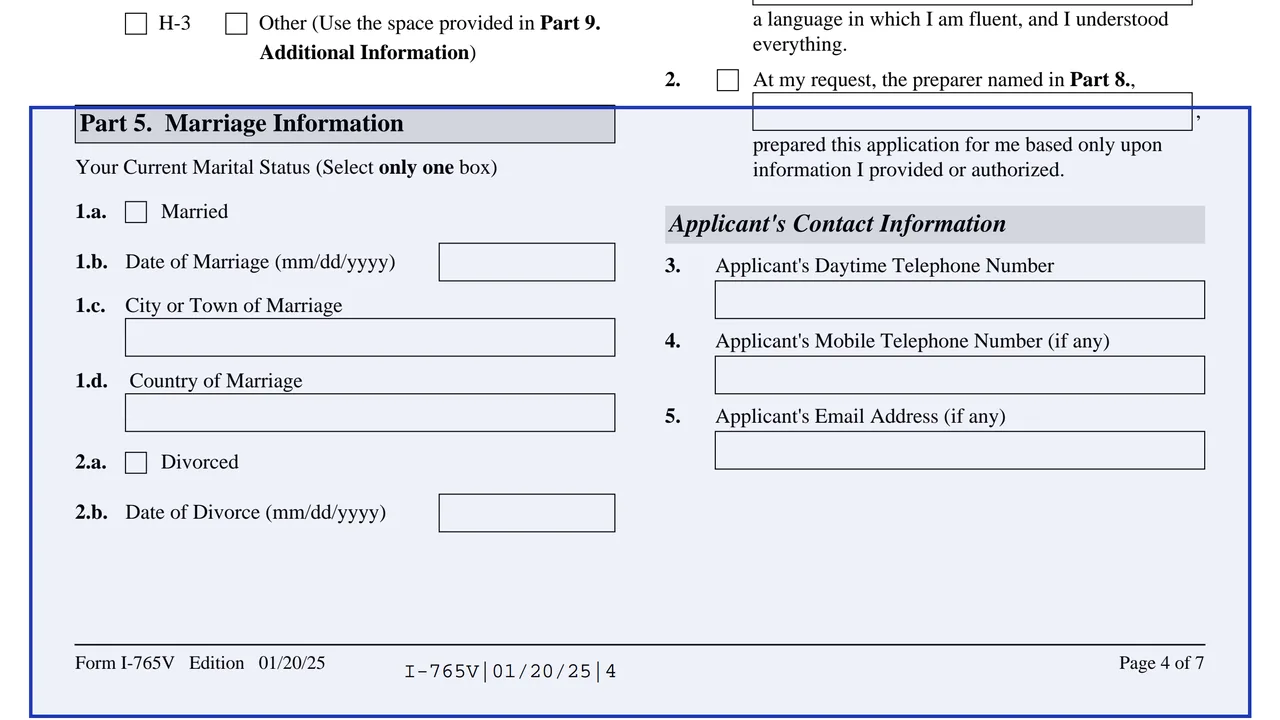Click the Part 5. Marriage Information heading
The width and height of the screenshot is (1280, 720).
tap(345, 124)
